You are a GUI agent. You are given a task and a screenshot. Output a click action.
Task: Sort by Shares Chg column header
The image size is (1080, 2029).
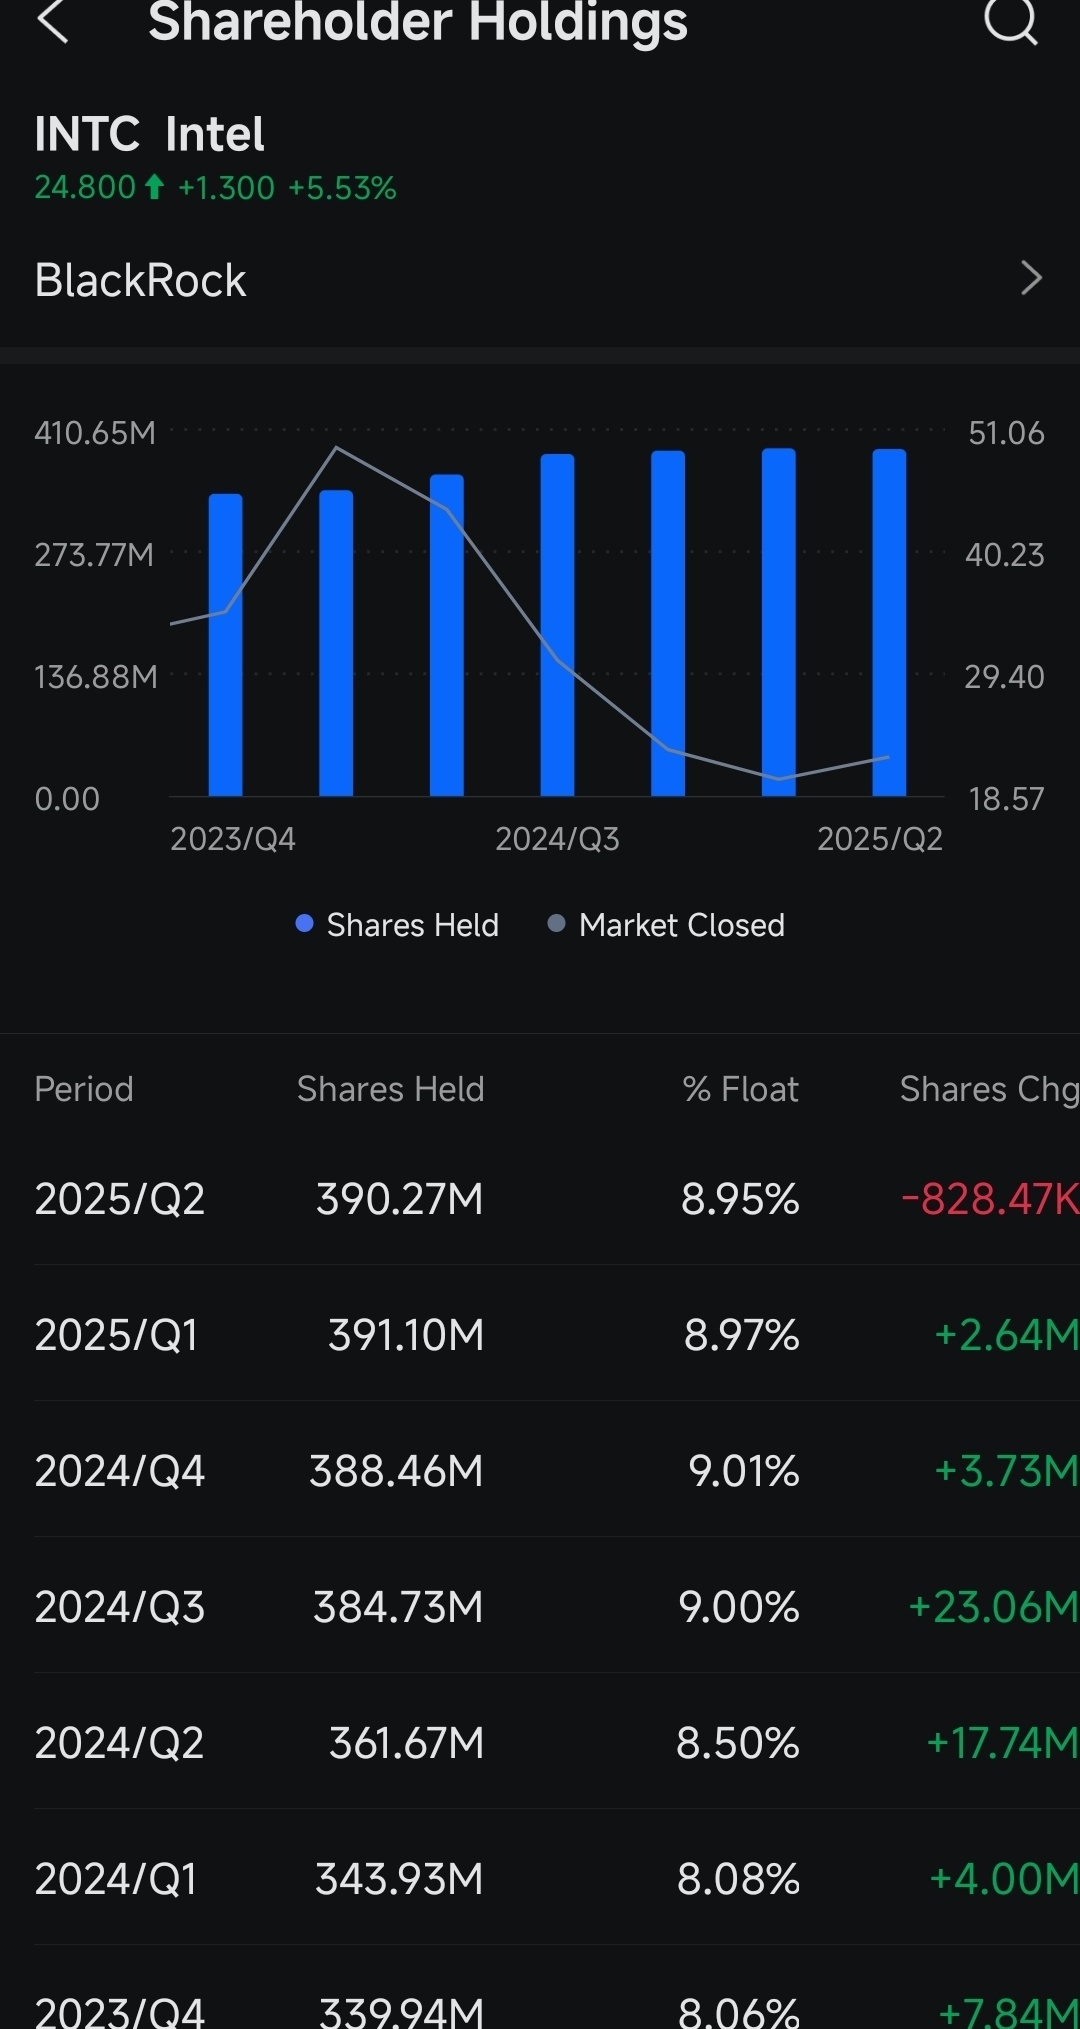click(x=989, y=1089)
